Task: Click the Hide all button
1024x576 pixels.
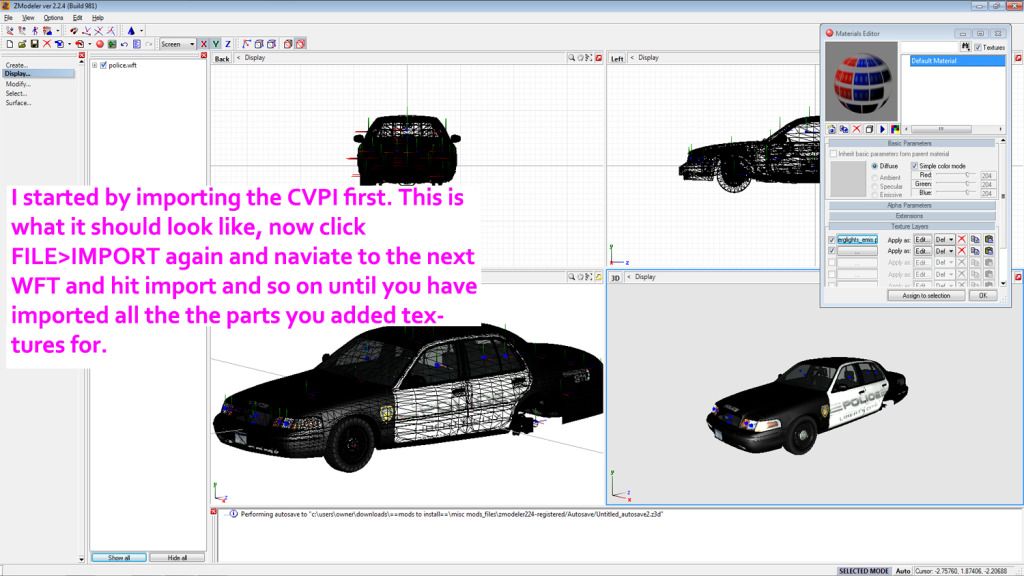Action: [177, 558]
